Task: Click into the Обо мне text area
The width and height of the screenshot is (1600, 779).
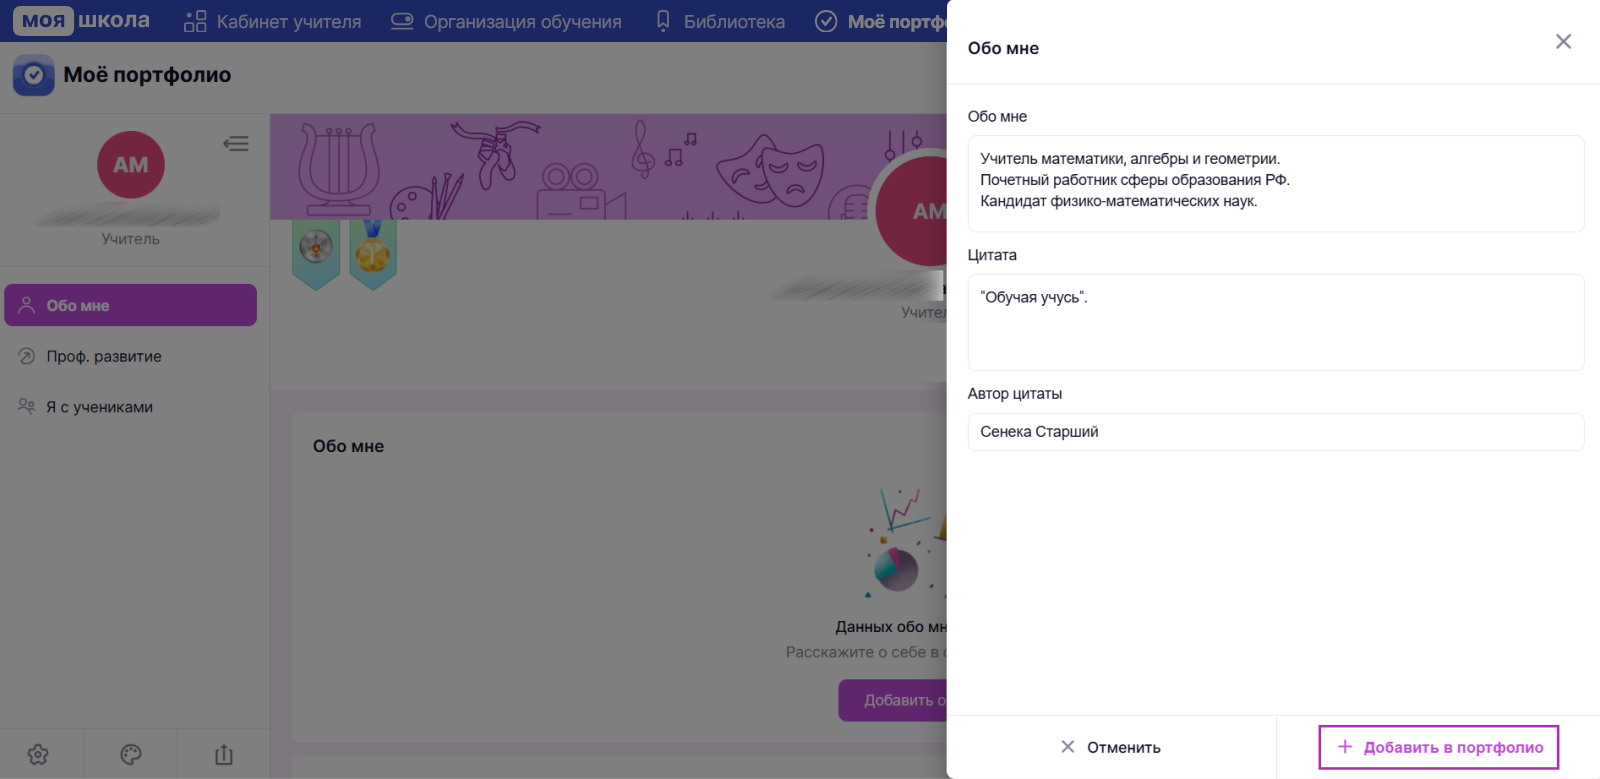Action: click(x=1276, y=184)
